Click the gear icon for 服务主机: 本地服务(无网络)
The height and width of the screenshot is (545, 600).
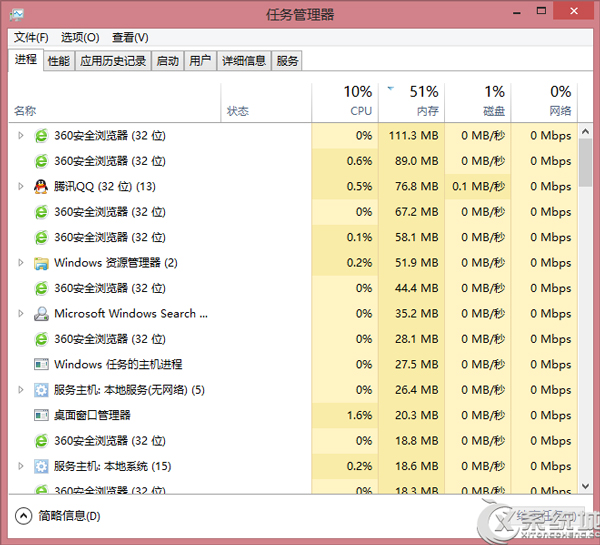click(41, 390)
